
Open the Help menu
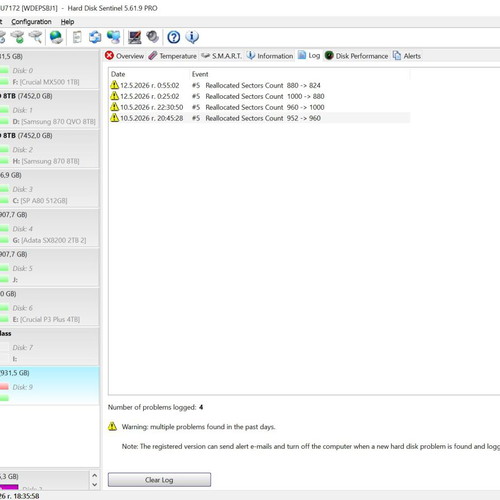click(x=67, y=22)
